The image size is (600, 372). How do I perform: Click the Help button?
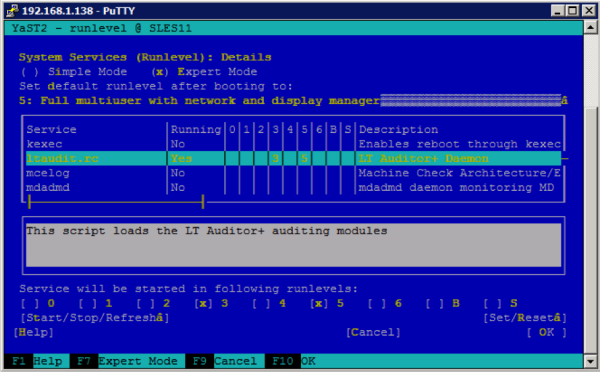[33, 333]
